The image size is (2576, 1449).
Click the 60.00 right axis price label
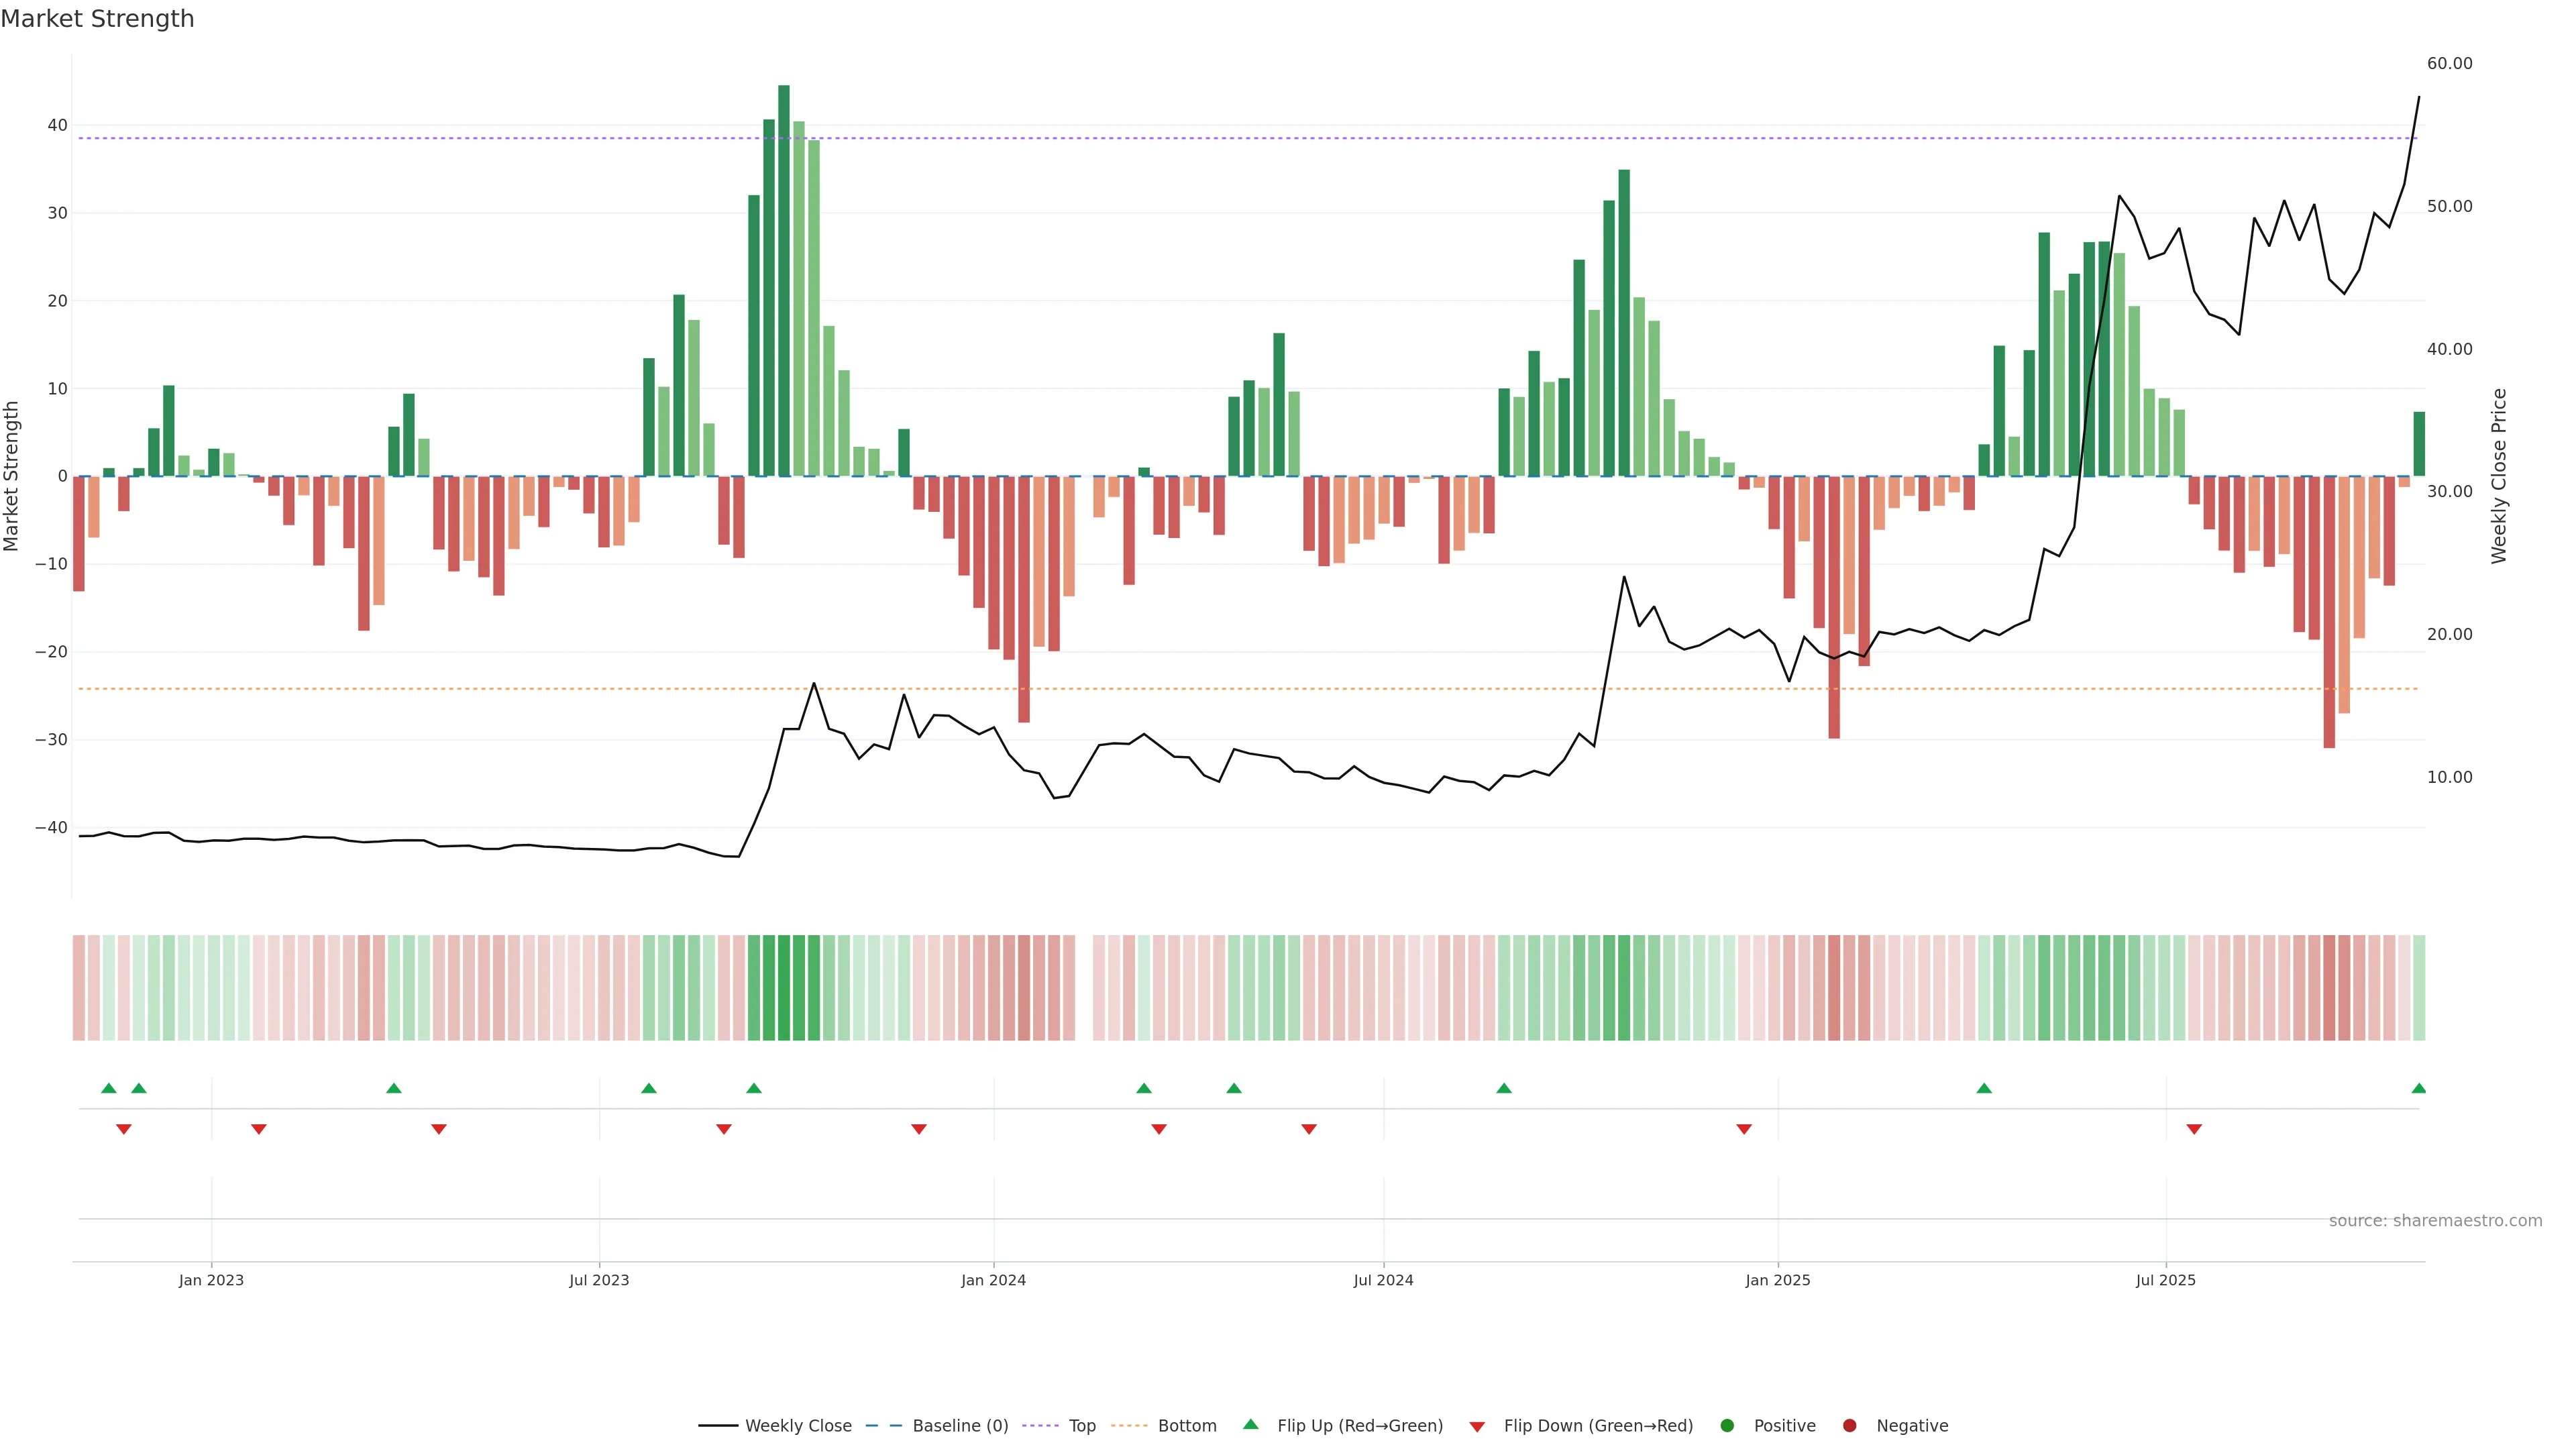[x=2449, y=63]
